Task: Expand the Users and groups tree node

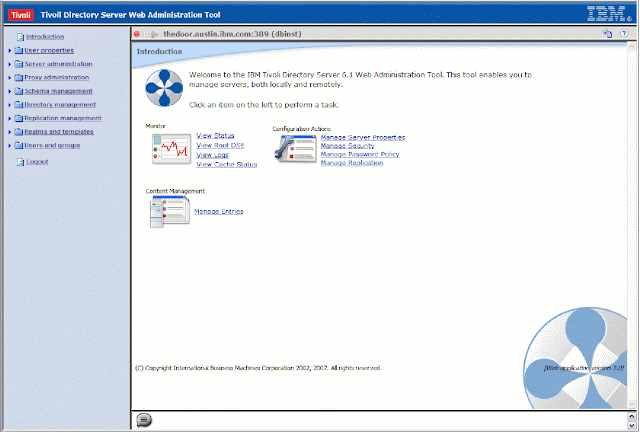Action: (10, 145)
